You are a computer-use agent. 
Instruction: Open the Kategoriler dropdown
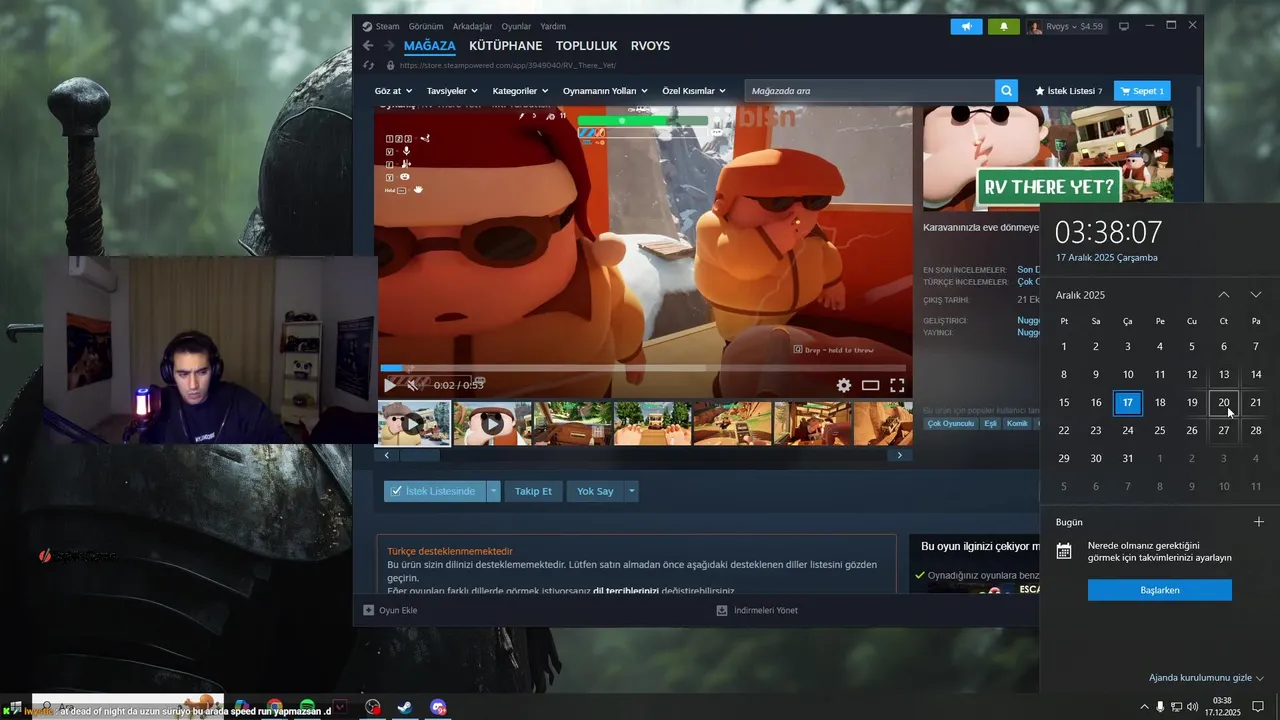(x=520, y=91)
